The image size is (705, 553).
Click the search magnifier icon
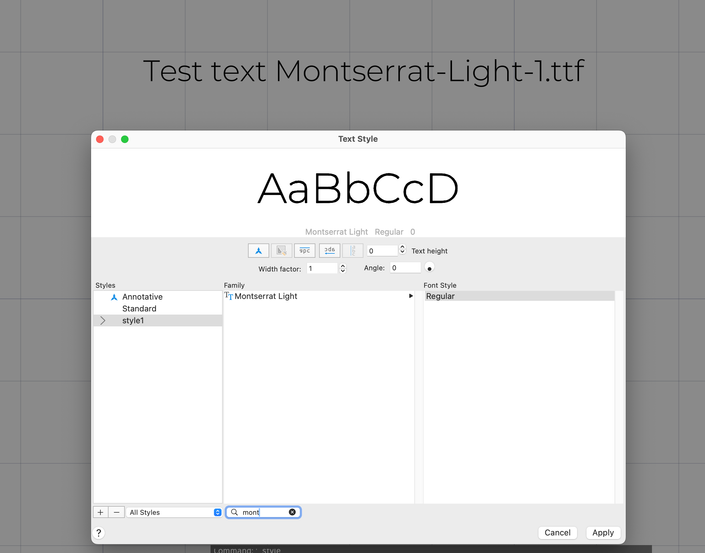click(234, 512)
